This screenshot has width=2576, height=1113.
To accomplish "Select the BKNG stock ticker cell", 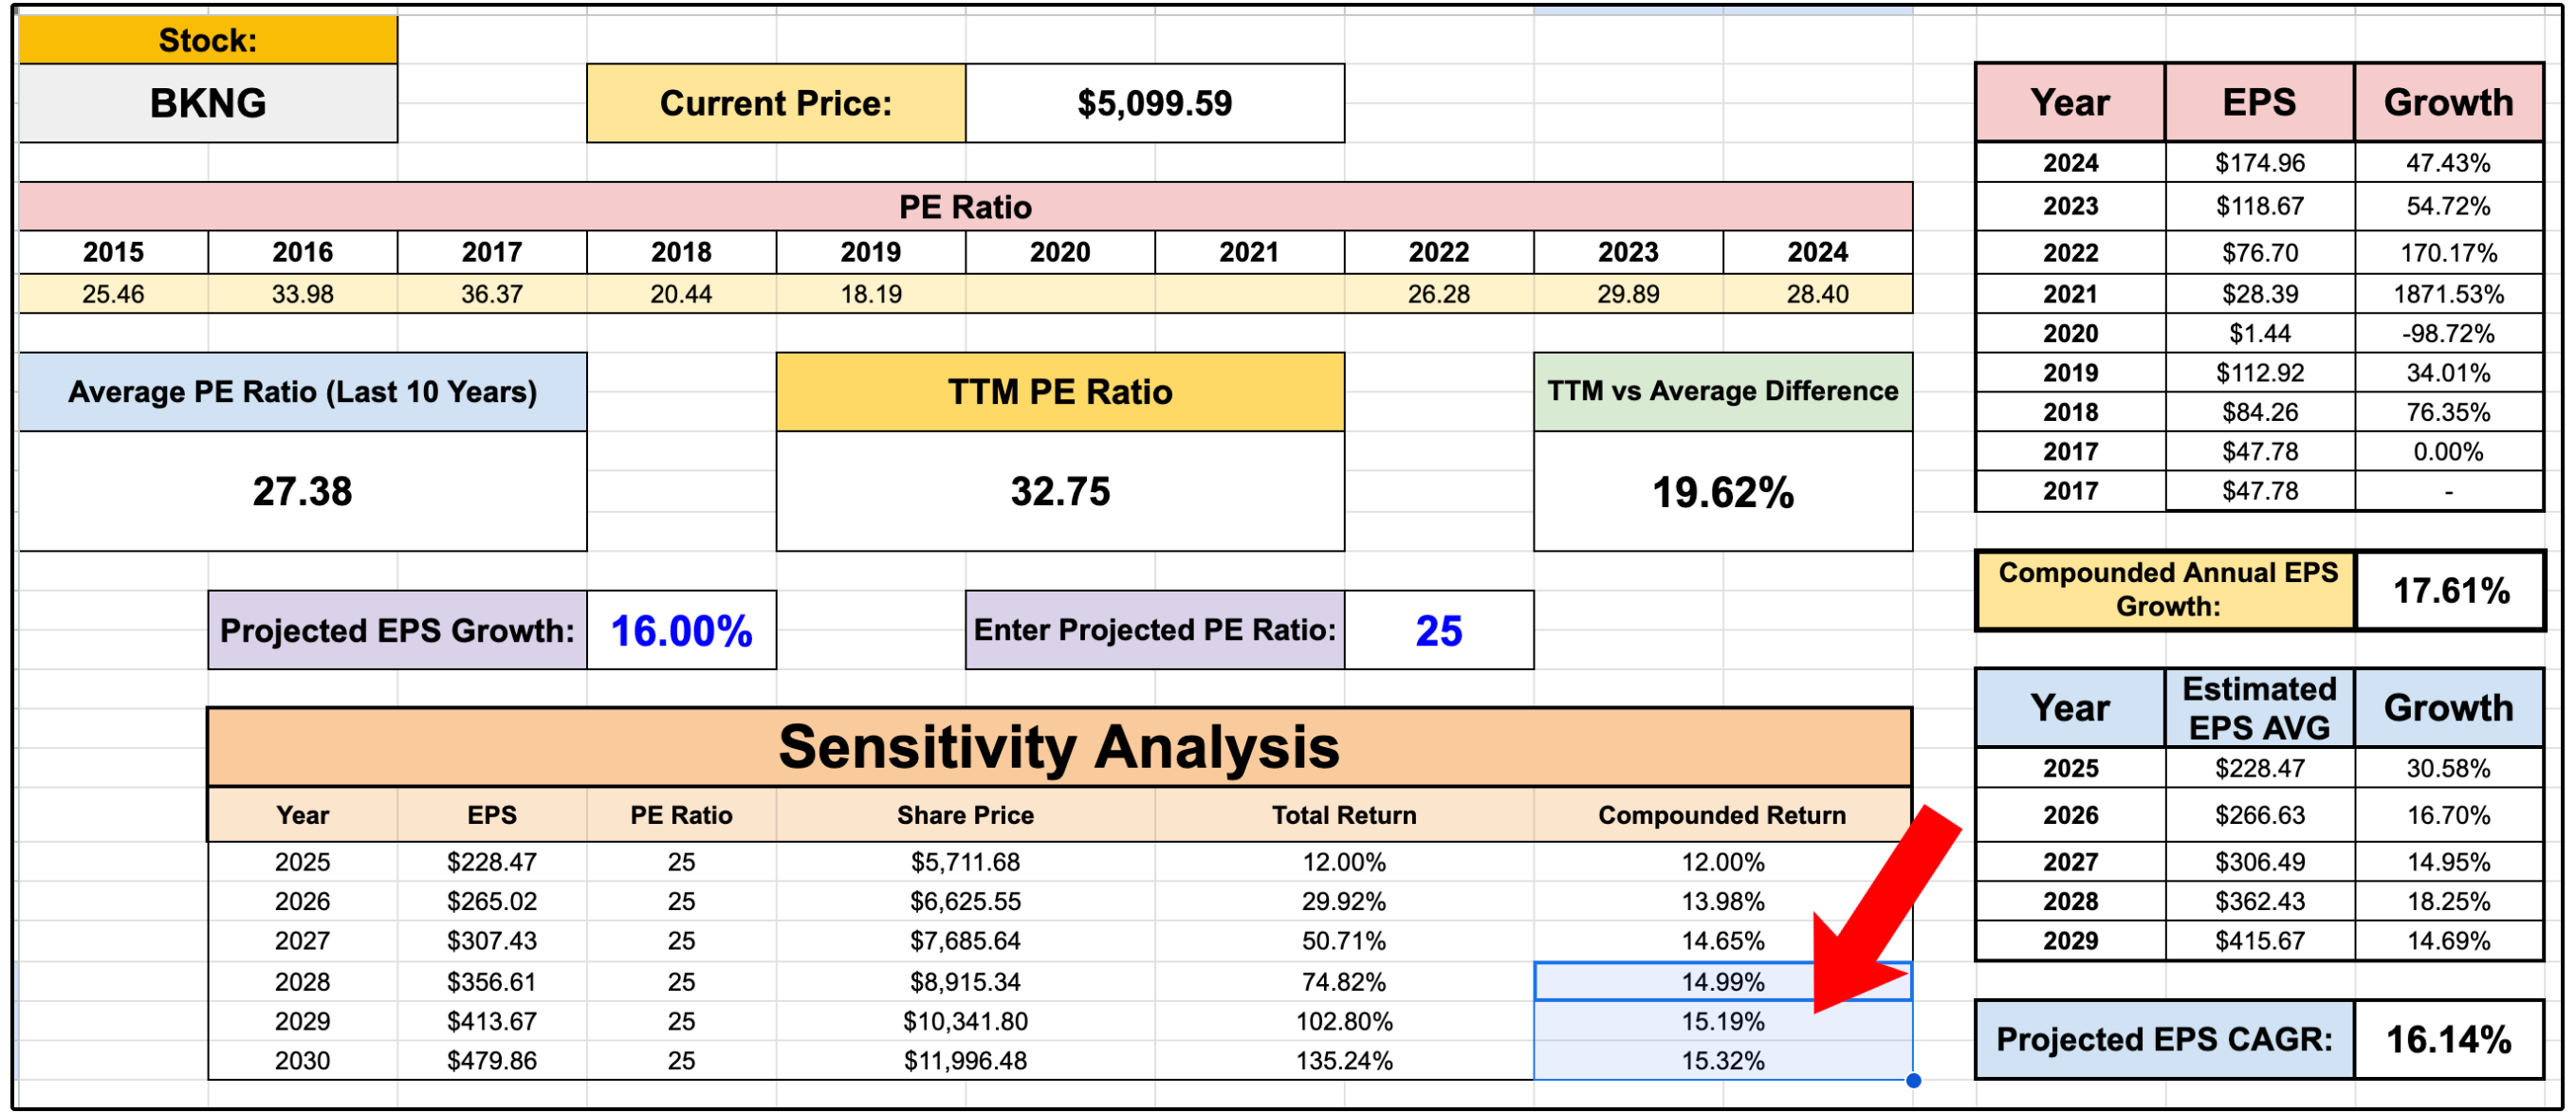I will click(208, 104).
